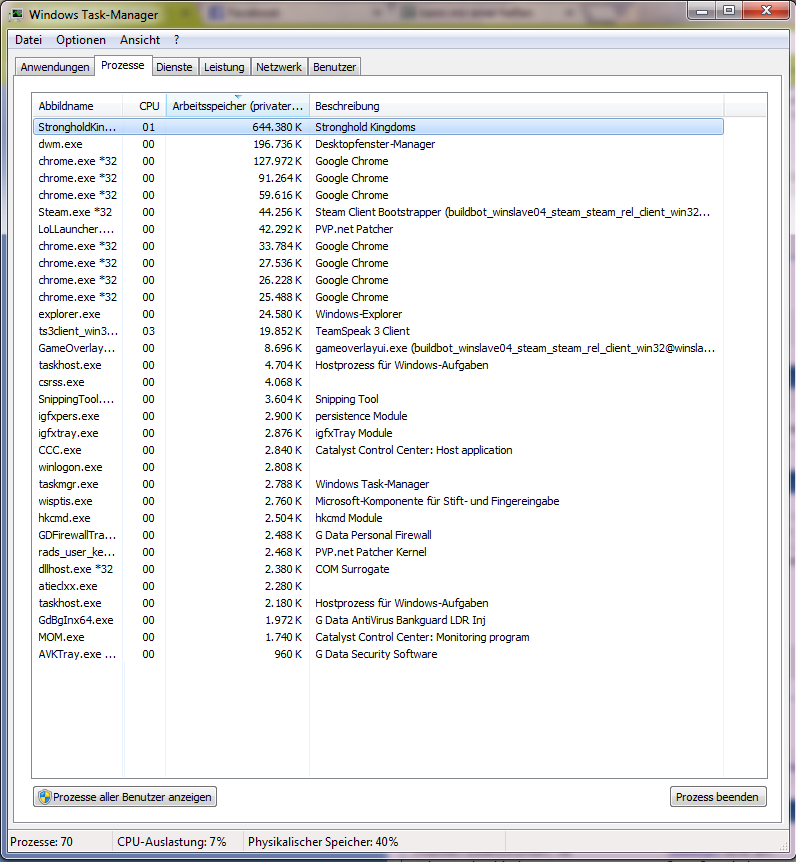Select the explorer.exe process
This screenshot has height=862, width=796.
(378, 314)
